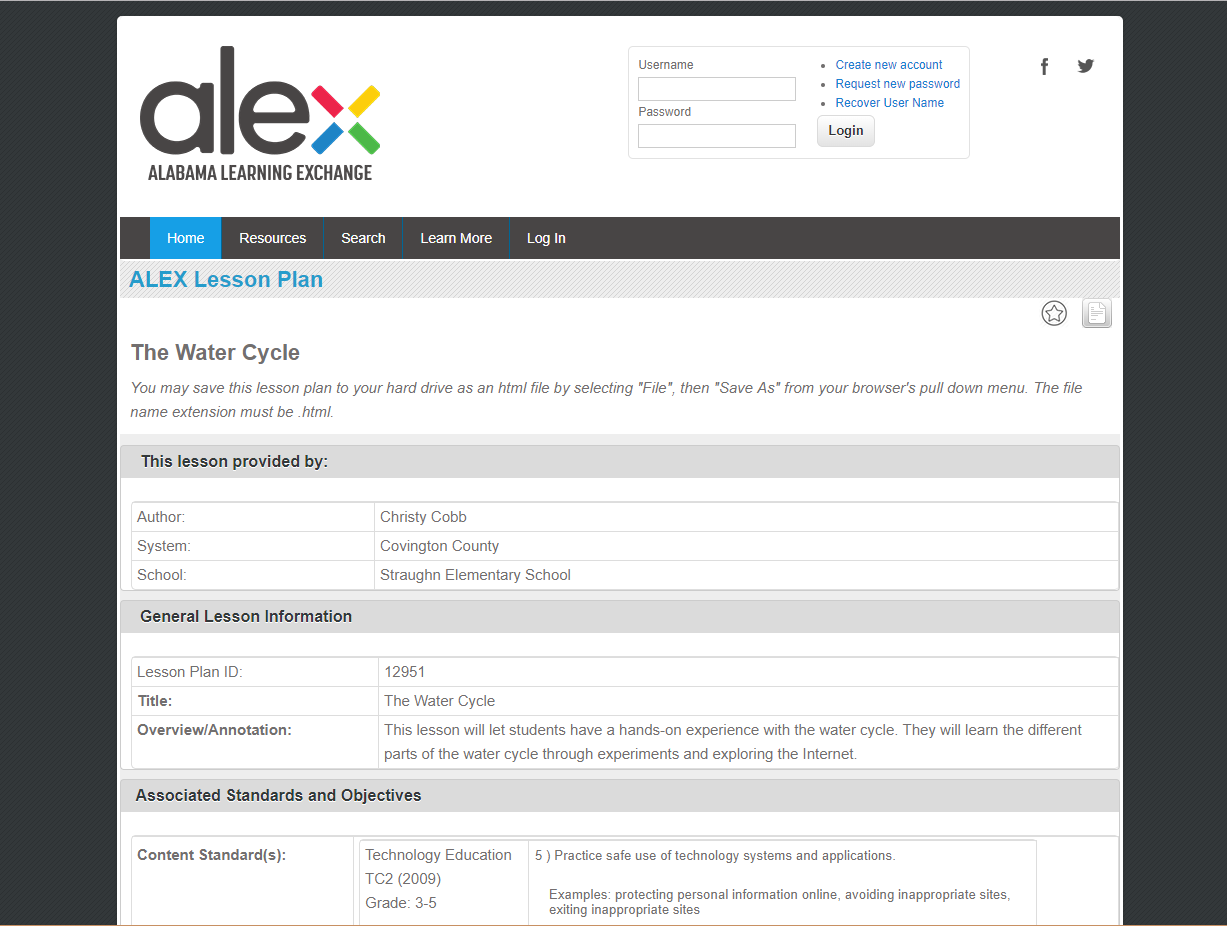Screen dimensions: 1227x926
Task: Open the ALEX Twitter page icon
Action: click(x=1085, y=67)
